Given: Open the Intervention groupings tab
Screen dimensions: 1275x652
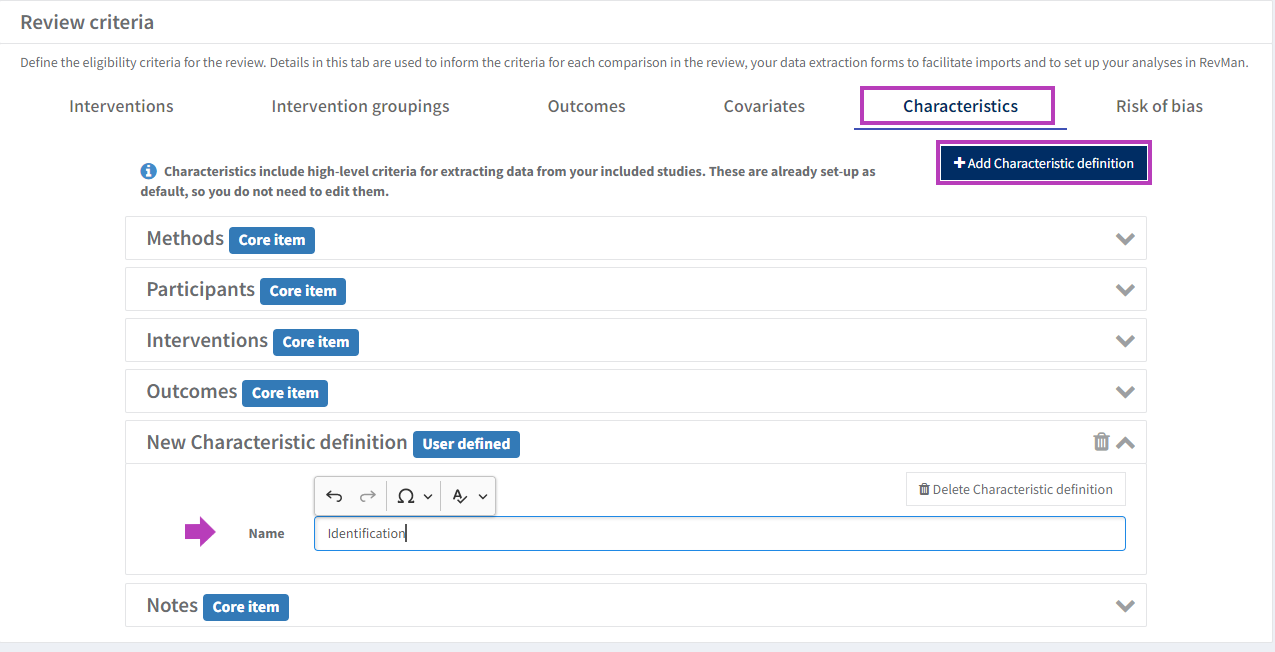Looking at the screenshot, I should coord(360,106).
